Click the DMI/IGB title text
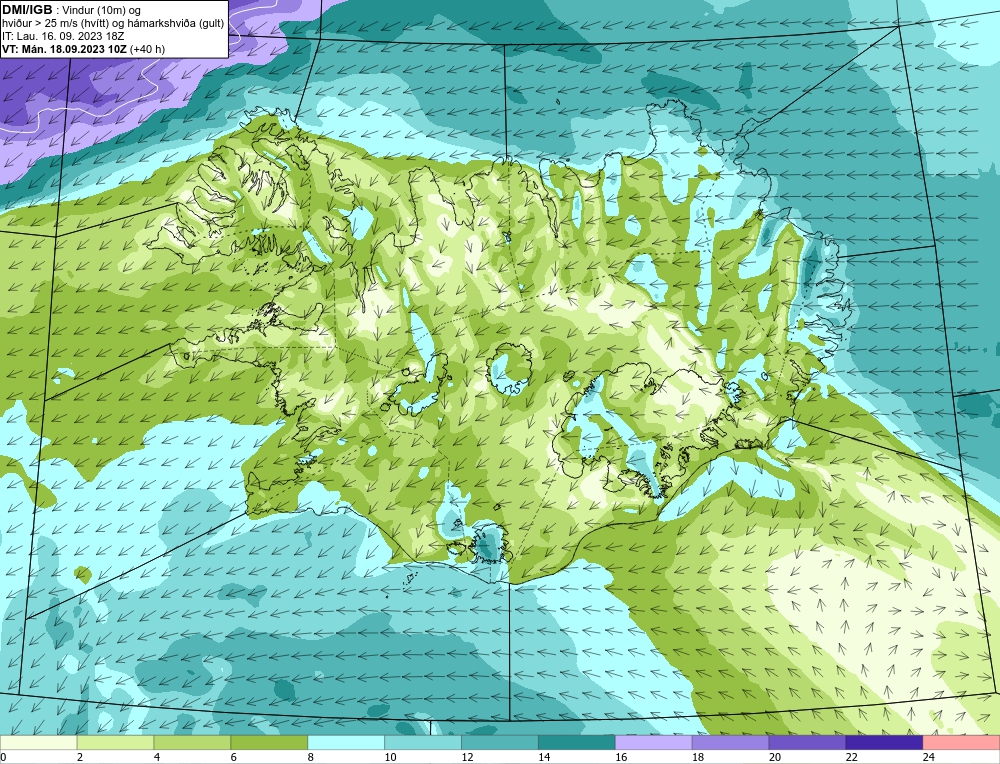Viewport: 1000px width, 764px height. [x=27, y=10]
